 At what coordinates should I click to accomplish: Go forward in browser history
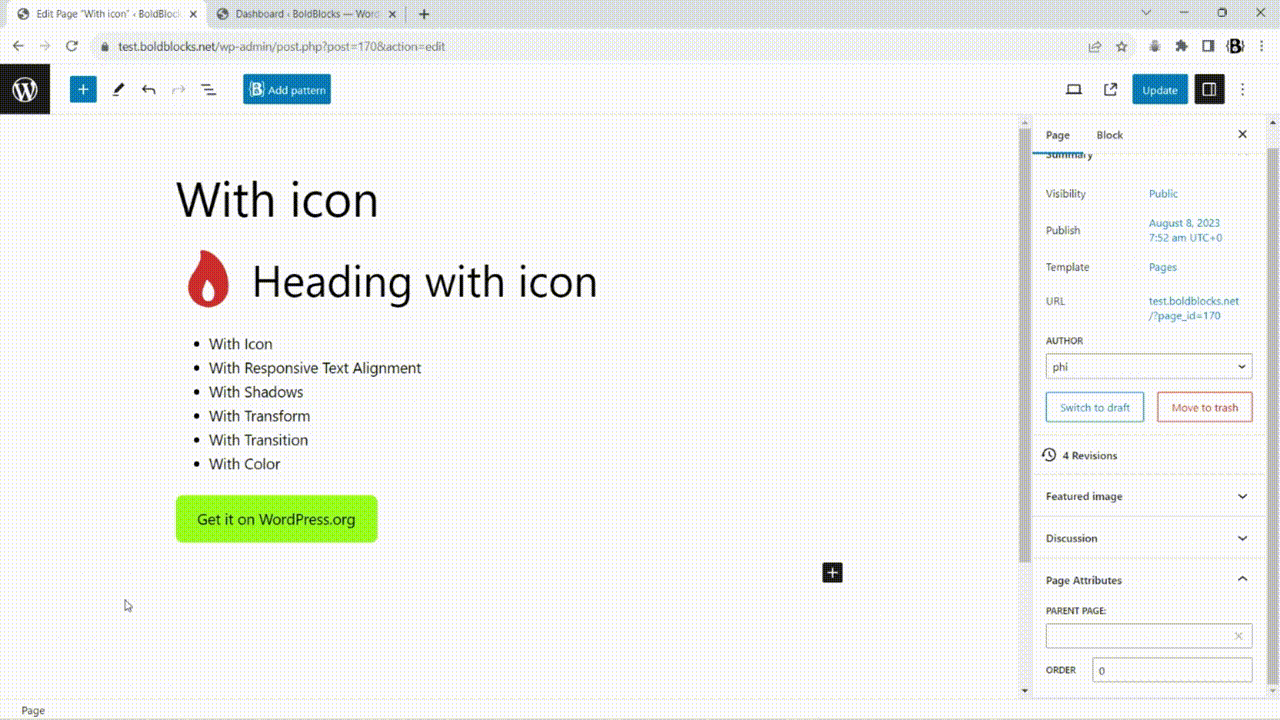(x=45, y=46)
